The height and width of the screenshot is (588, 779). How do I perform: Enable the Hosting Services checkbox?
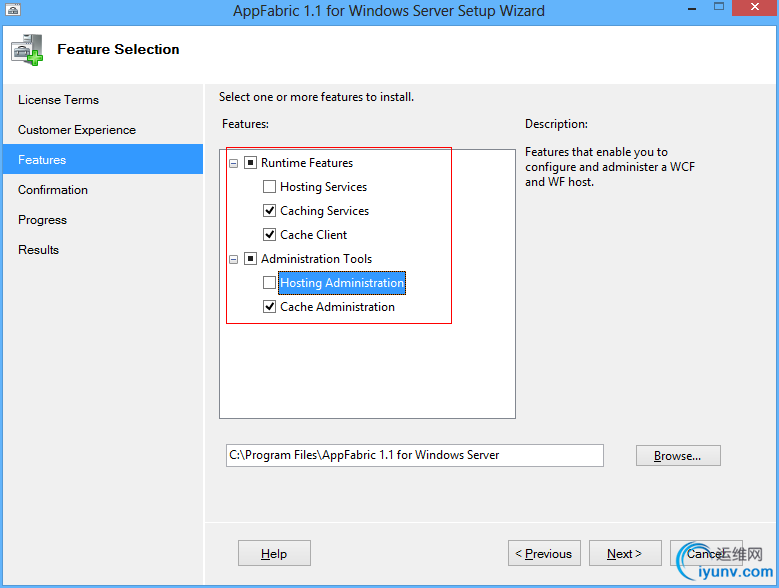269,187
